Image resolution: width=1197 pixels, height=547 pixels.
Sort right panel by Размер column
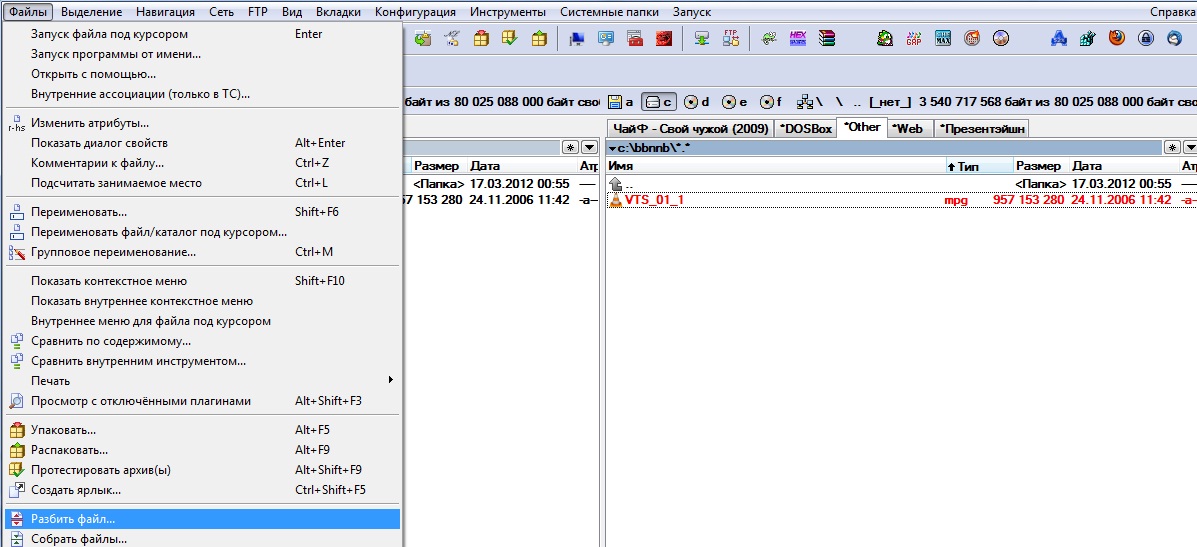1041,166
